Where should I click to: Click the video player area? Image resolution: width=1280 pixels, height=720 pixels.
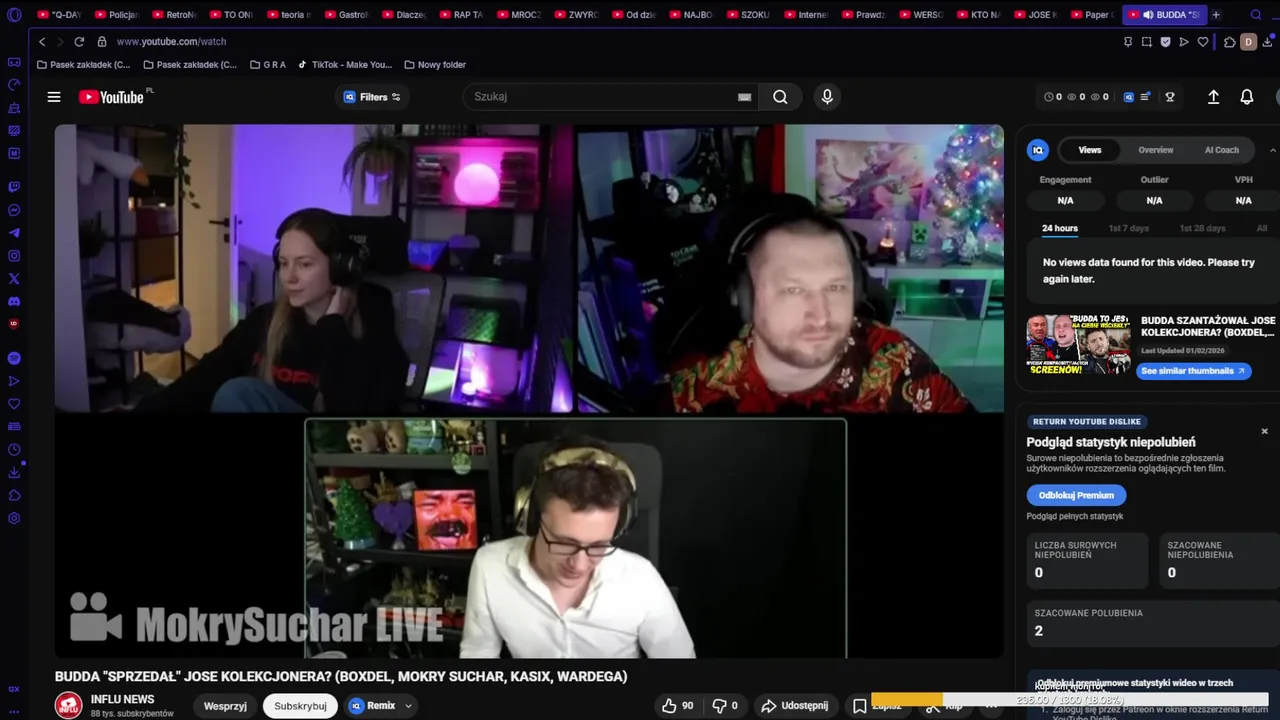coord(529,391)
